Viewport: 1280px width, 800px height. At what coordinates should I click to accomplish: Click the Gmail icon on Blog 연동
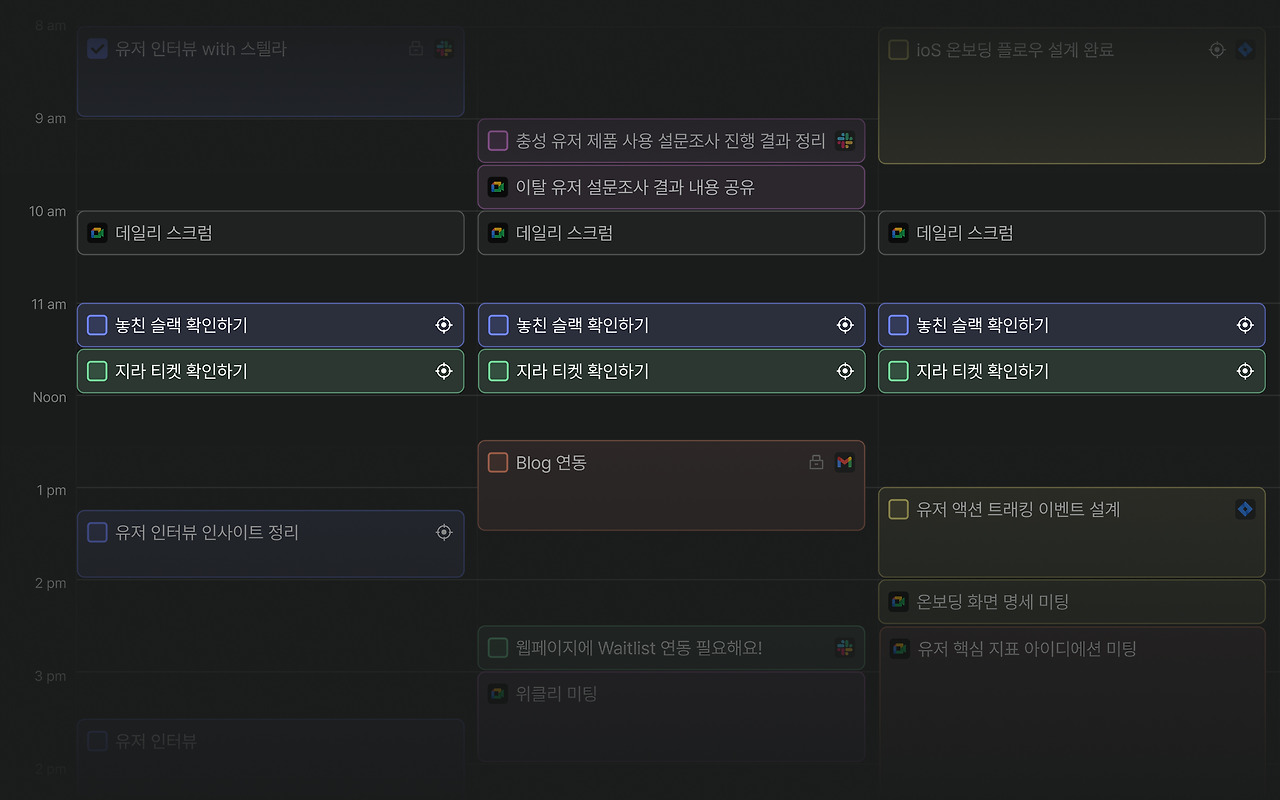pos(845,462)
